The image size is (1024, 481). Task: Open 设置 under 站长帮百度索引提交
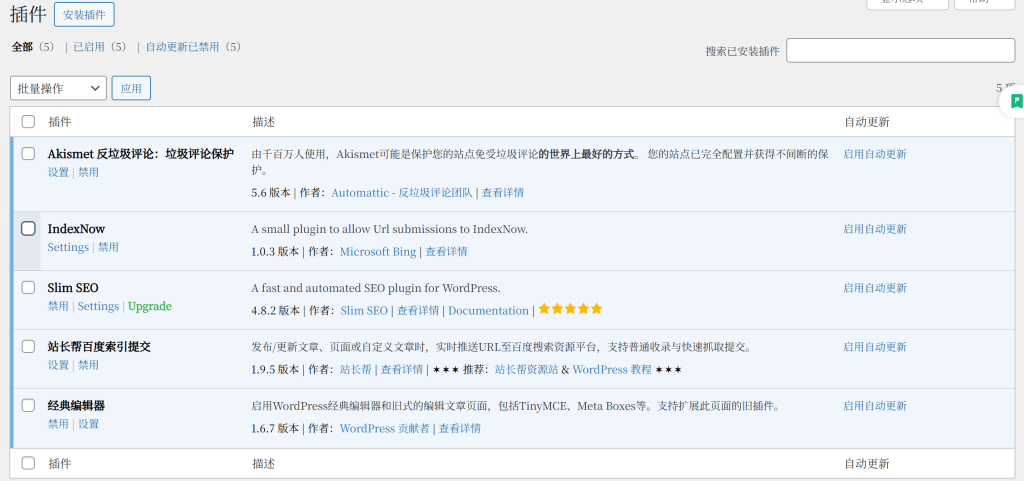pos(58,365)
